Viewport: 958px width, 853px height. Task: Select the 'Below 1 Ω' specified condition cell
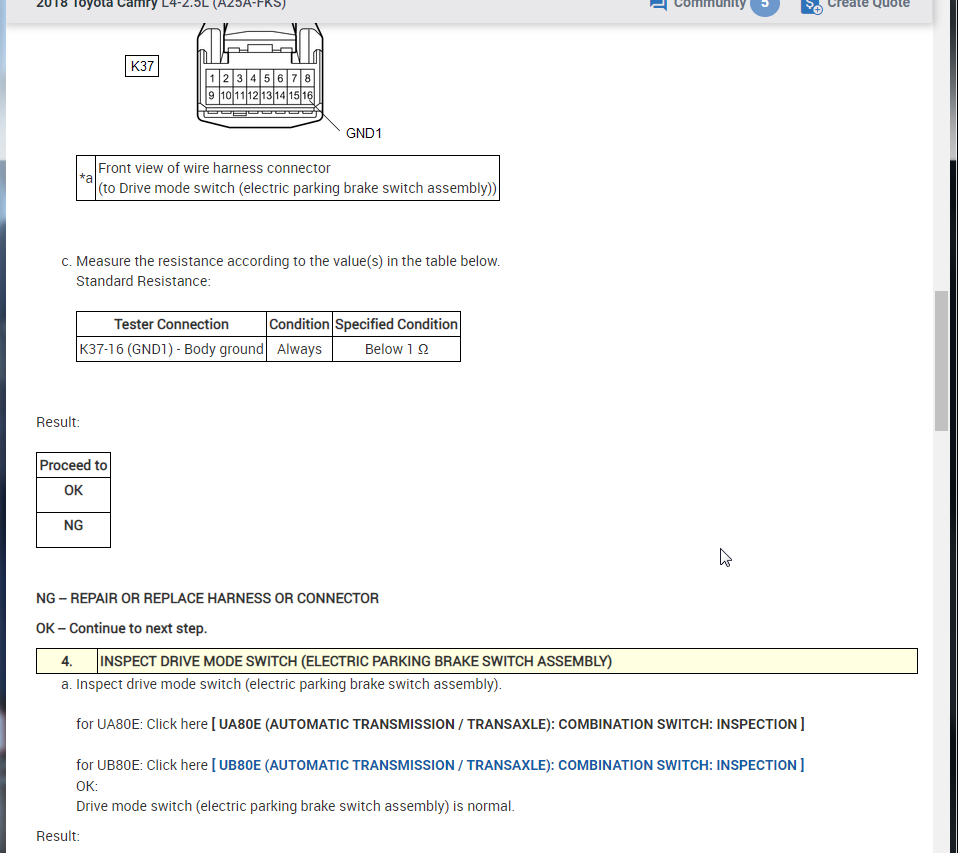[397, 349]
